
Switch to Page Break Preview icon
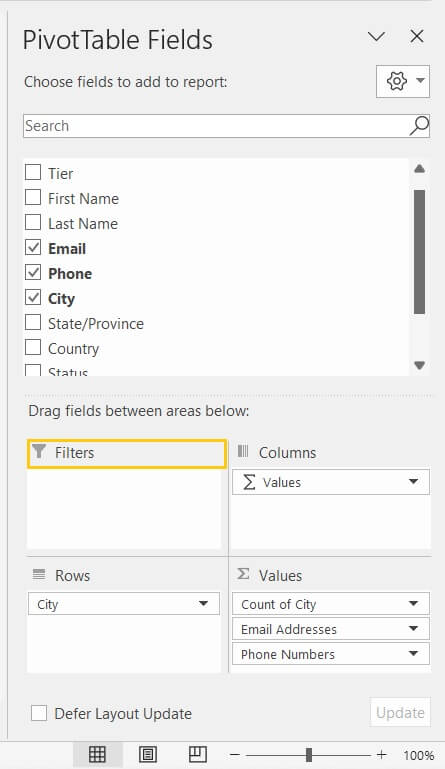pos(198,754)
